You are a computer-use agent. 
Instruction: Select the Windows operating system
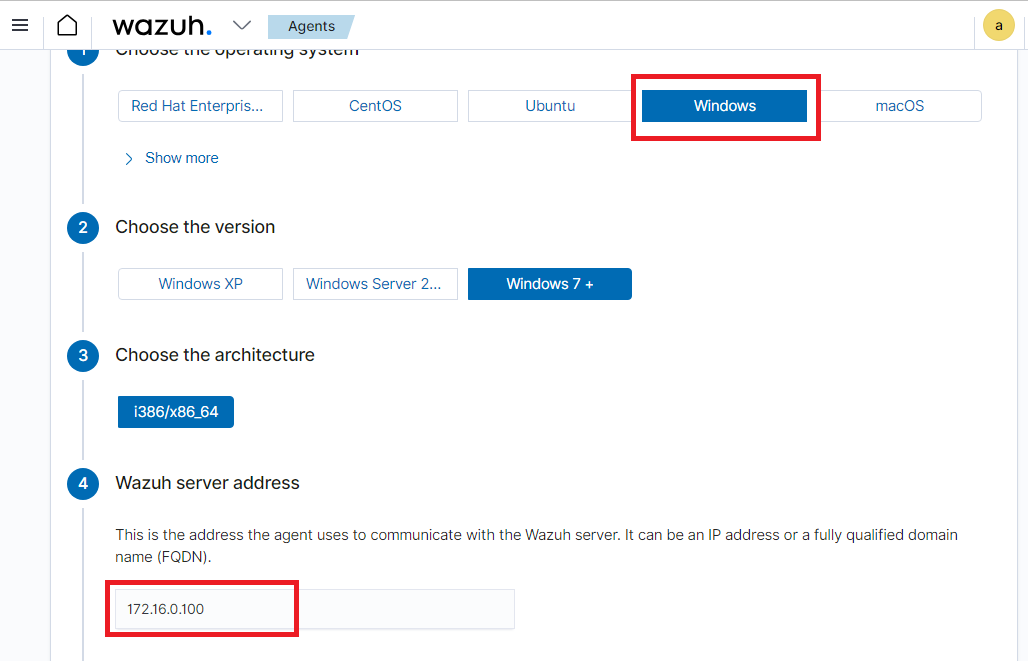pos(724,106)
